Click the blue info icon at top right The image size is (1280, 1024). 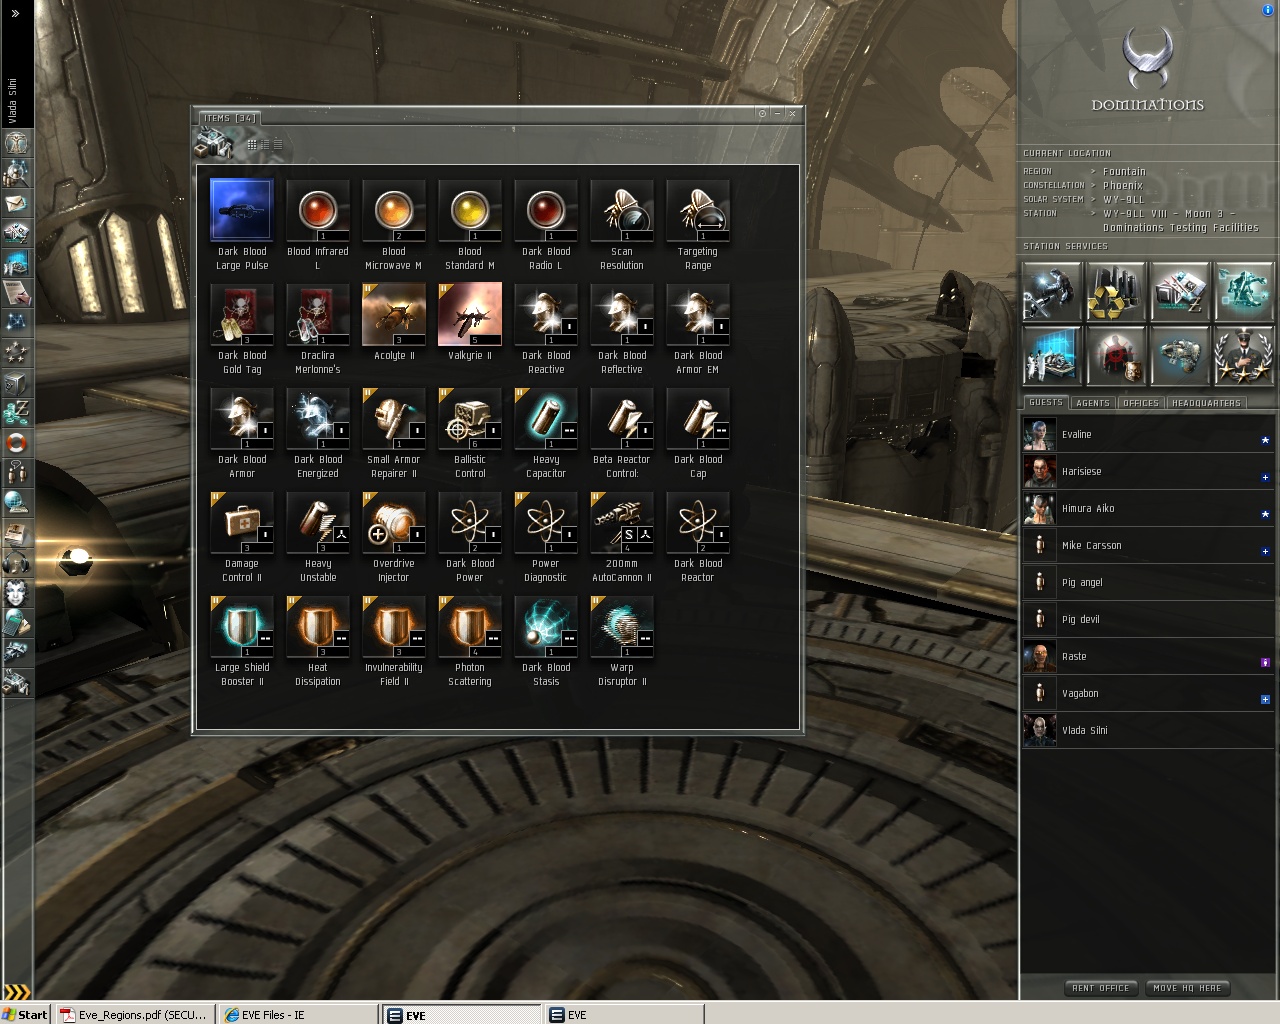(1269, 9)
